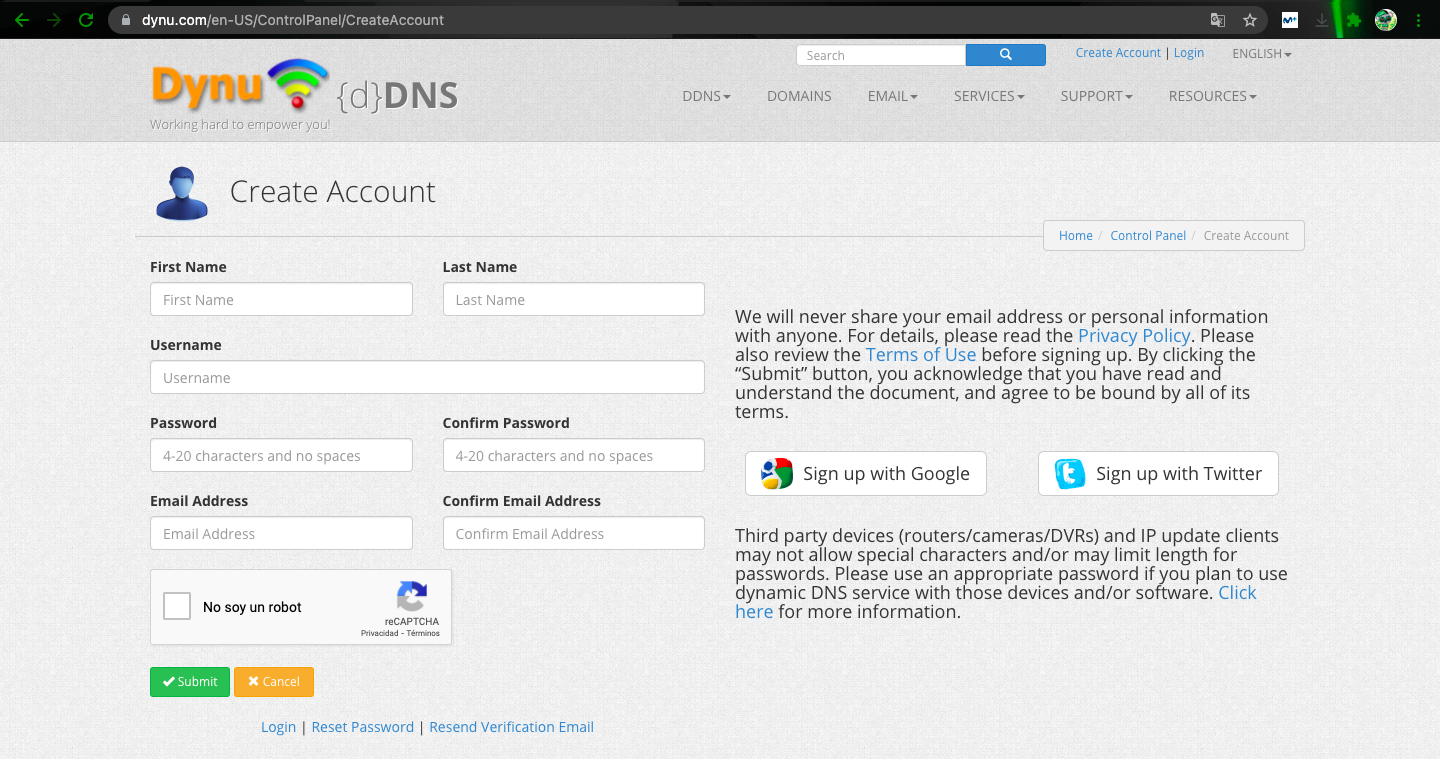Check the 'No soy un robot' checkbox

177,606
